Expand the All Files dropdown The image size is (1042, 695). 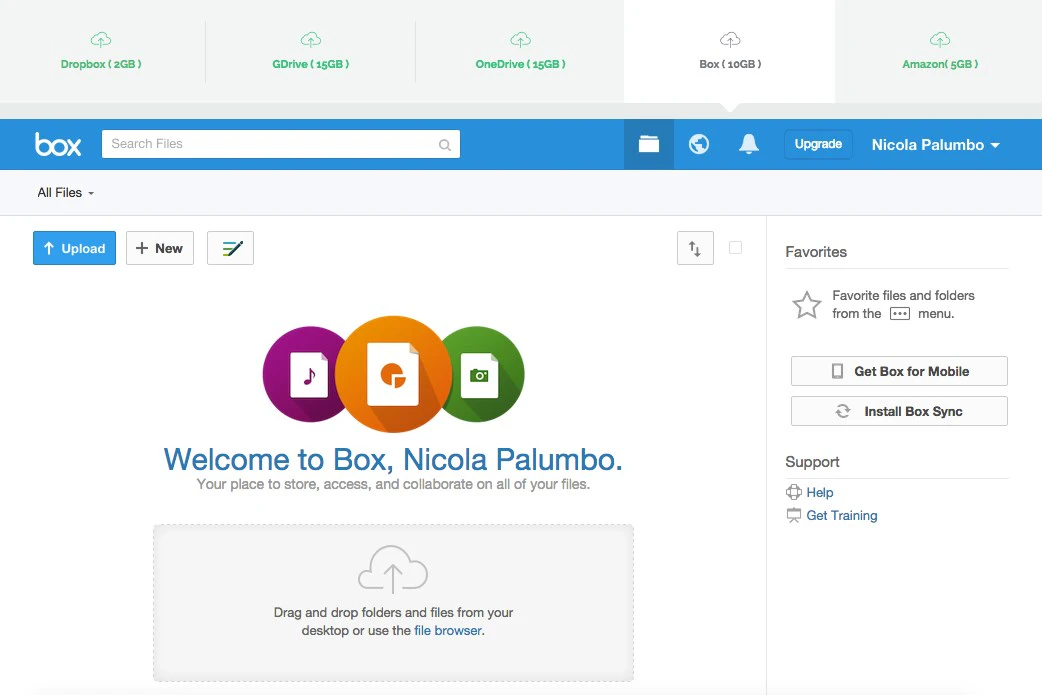(x=66, y=193)
